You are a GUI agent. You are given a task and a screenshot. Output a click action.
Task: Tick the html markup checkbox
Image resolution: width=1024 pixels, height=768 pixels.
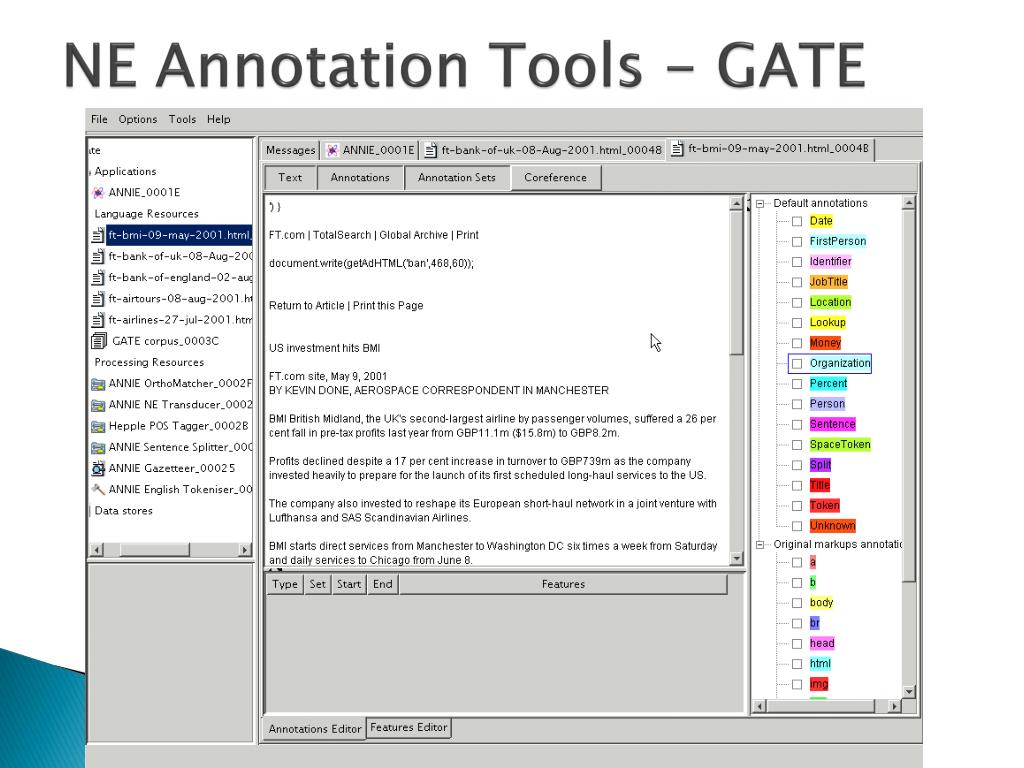tap(797, 664)
